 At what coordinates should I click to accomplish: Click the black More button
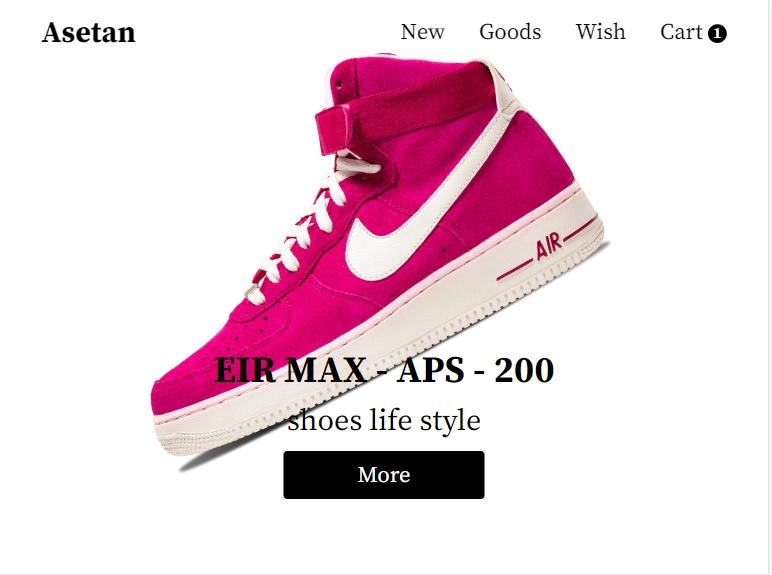coord(384,475)
